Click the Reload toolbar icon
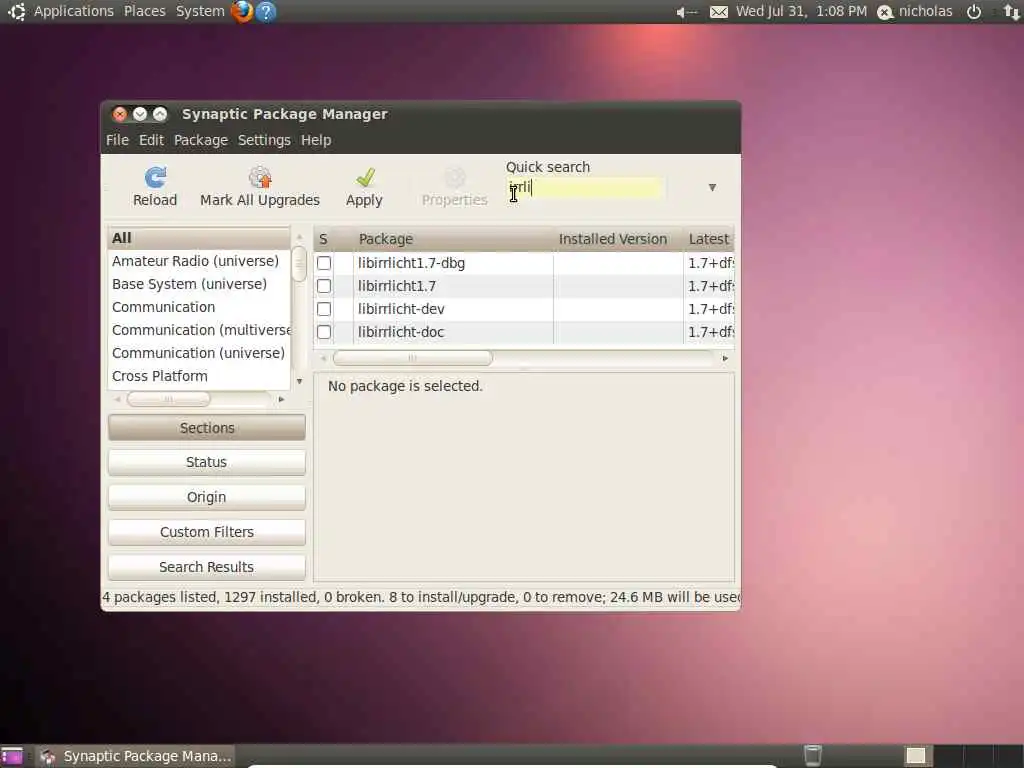This screenshot has width=1024, height=768. tap(155, 177)
